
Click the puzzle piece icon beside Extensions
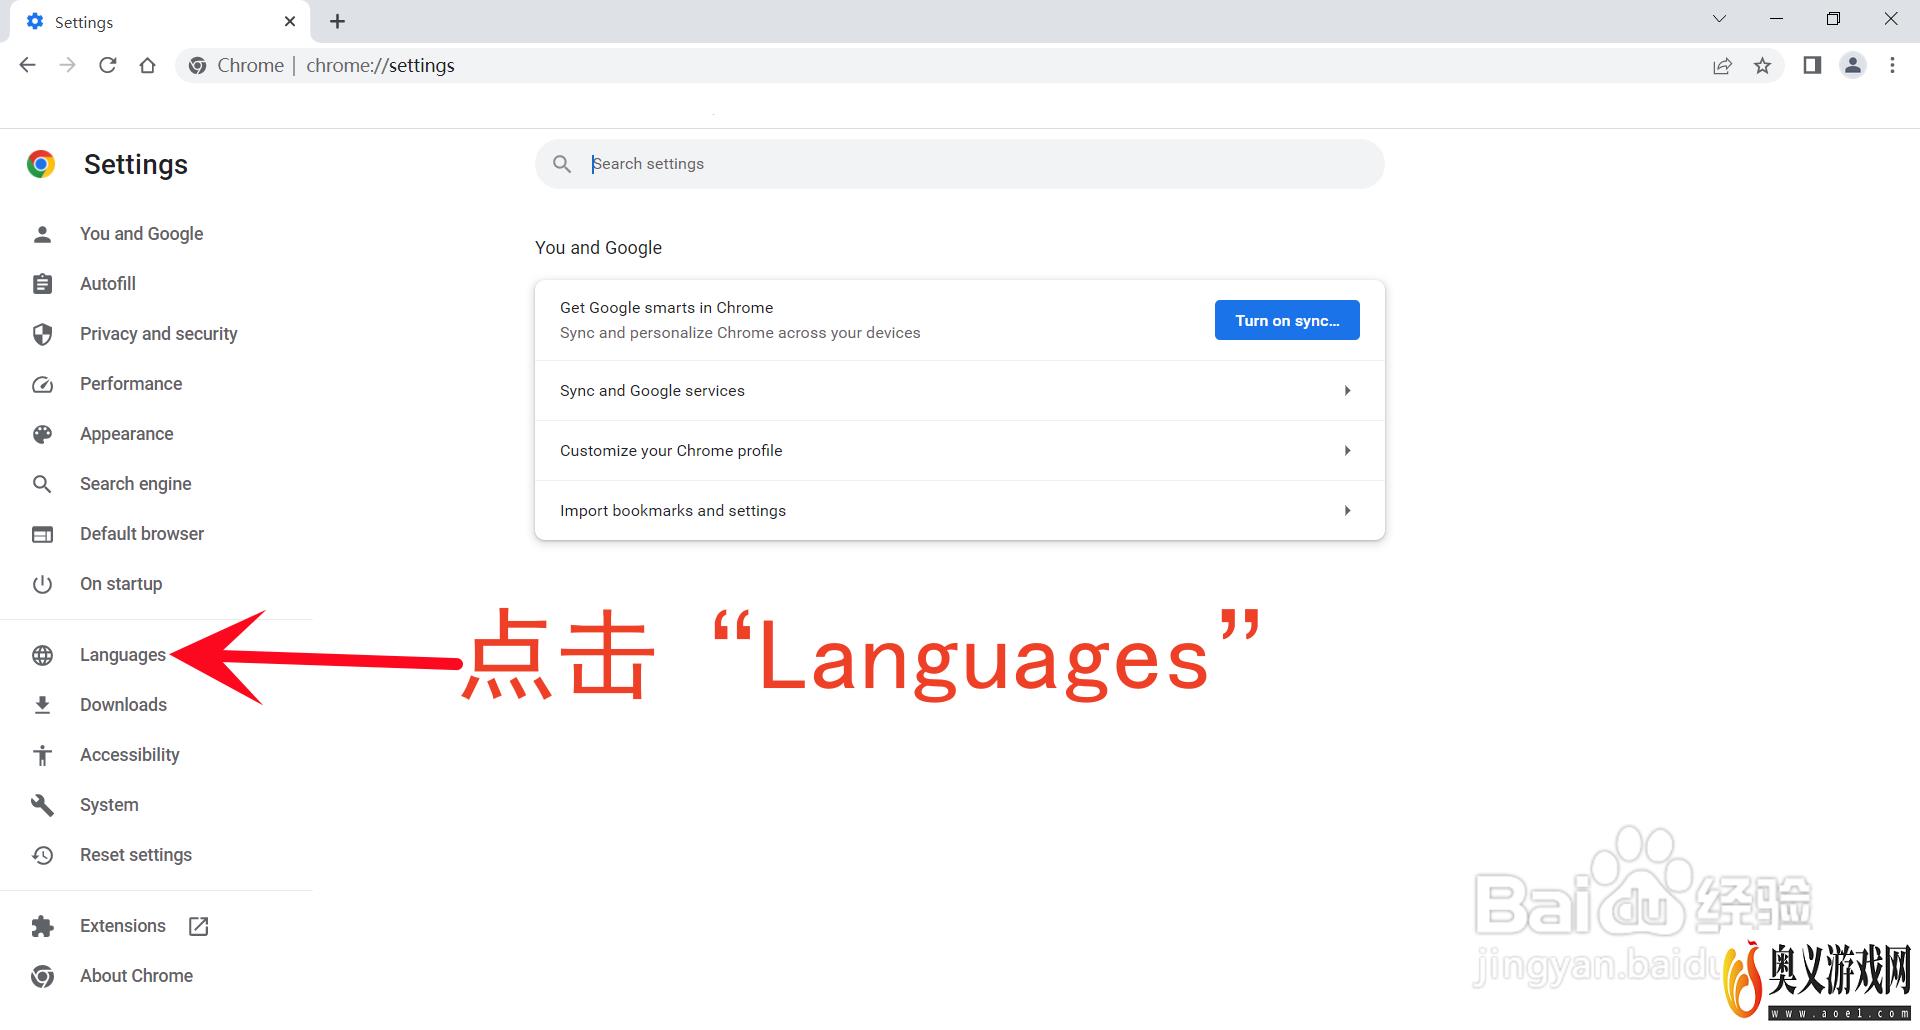coord(42,926)
